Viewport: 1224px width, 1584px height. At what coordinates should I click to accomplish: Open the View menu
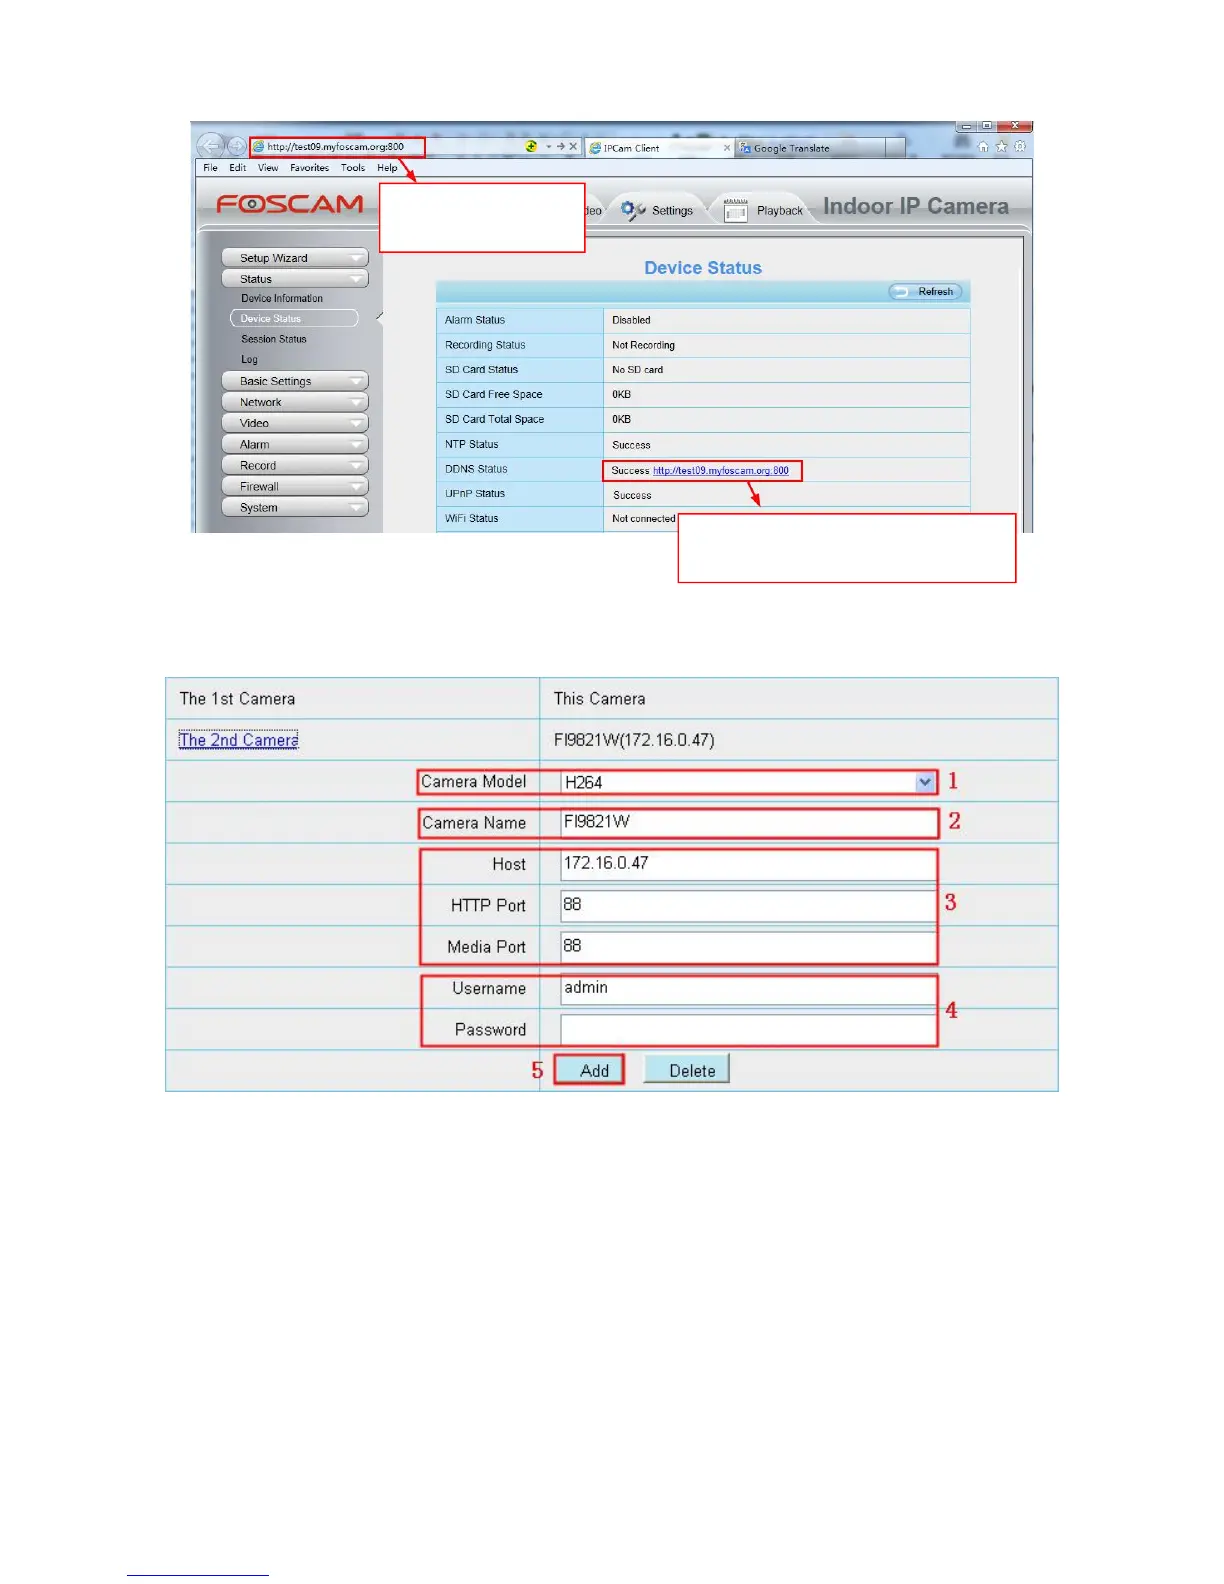(268, 168)
